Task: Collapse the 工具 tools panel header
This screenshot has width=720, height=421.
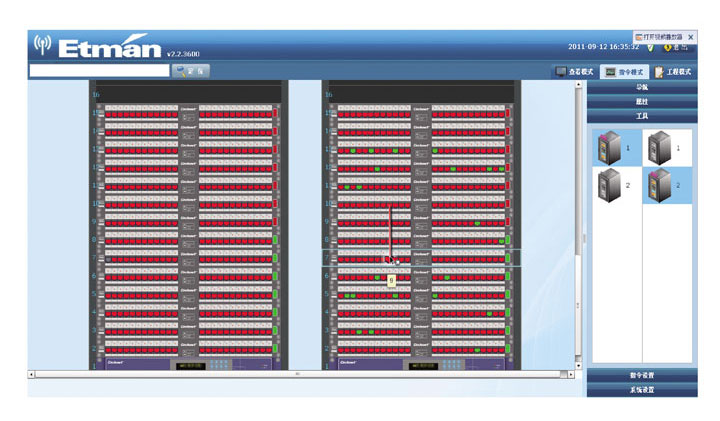Action: tap(641, 116)
